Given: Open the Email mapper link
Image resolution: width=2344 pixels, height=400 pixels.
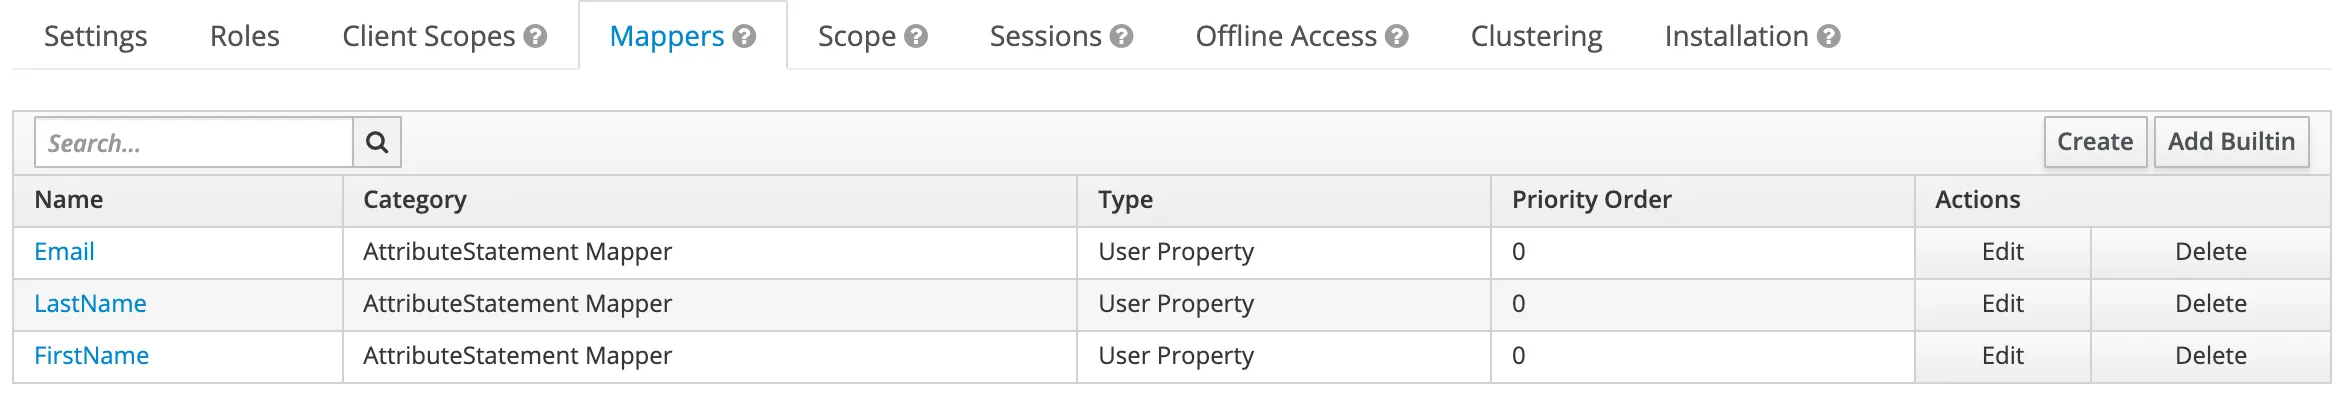Looking at the screenshot, I should [64, 252].
